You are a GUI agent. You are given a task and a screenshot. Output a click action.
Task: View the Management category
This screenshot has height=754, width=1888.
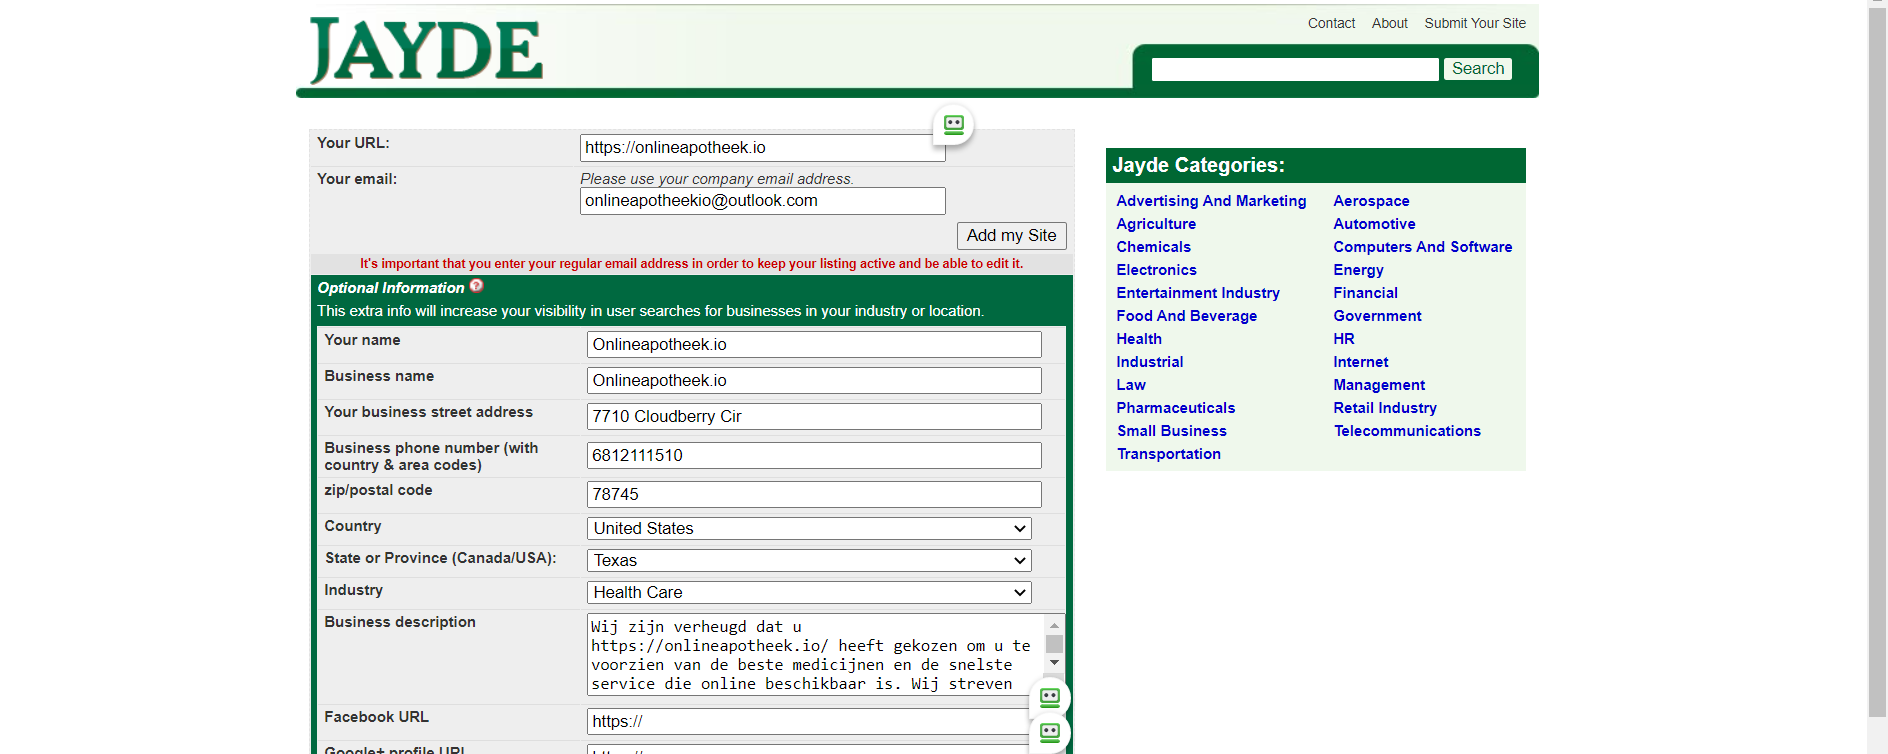1379,385
